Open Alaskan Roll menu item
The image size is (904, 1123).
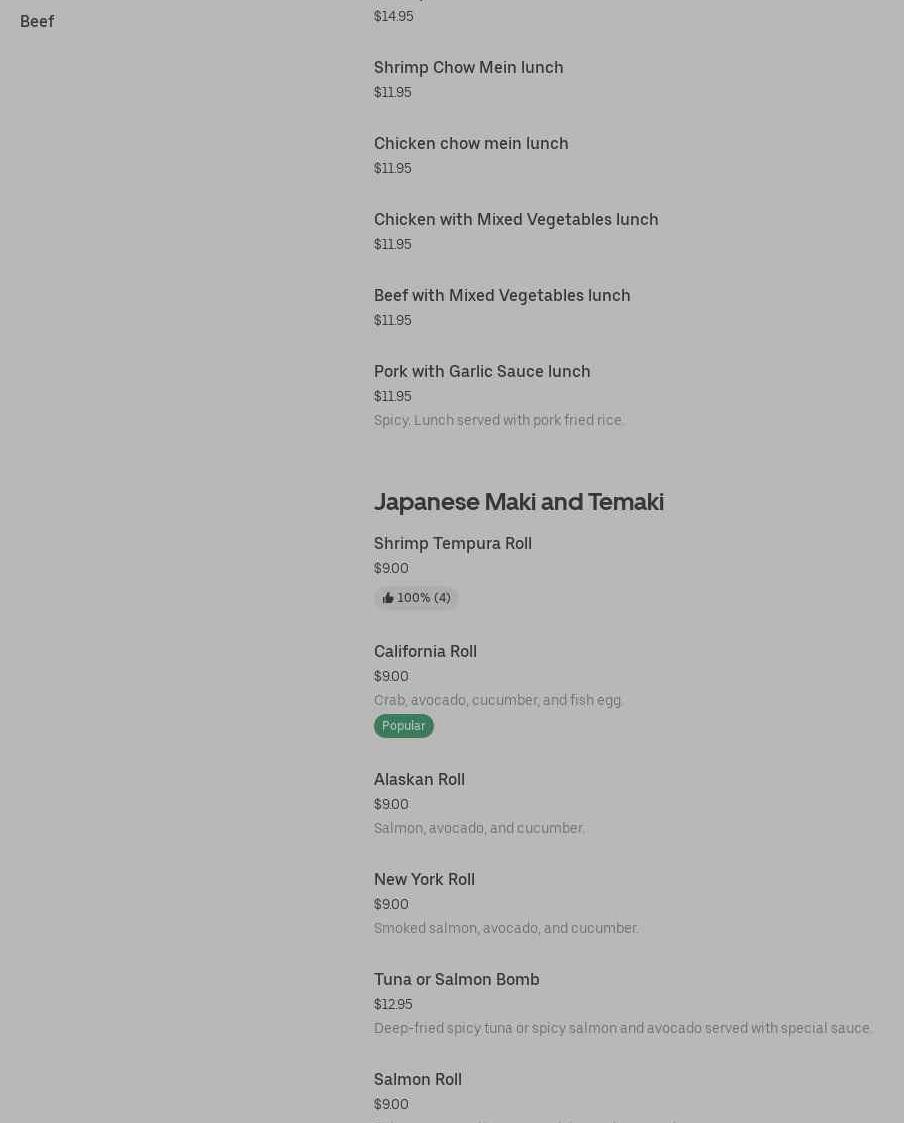pos(419,779)
